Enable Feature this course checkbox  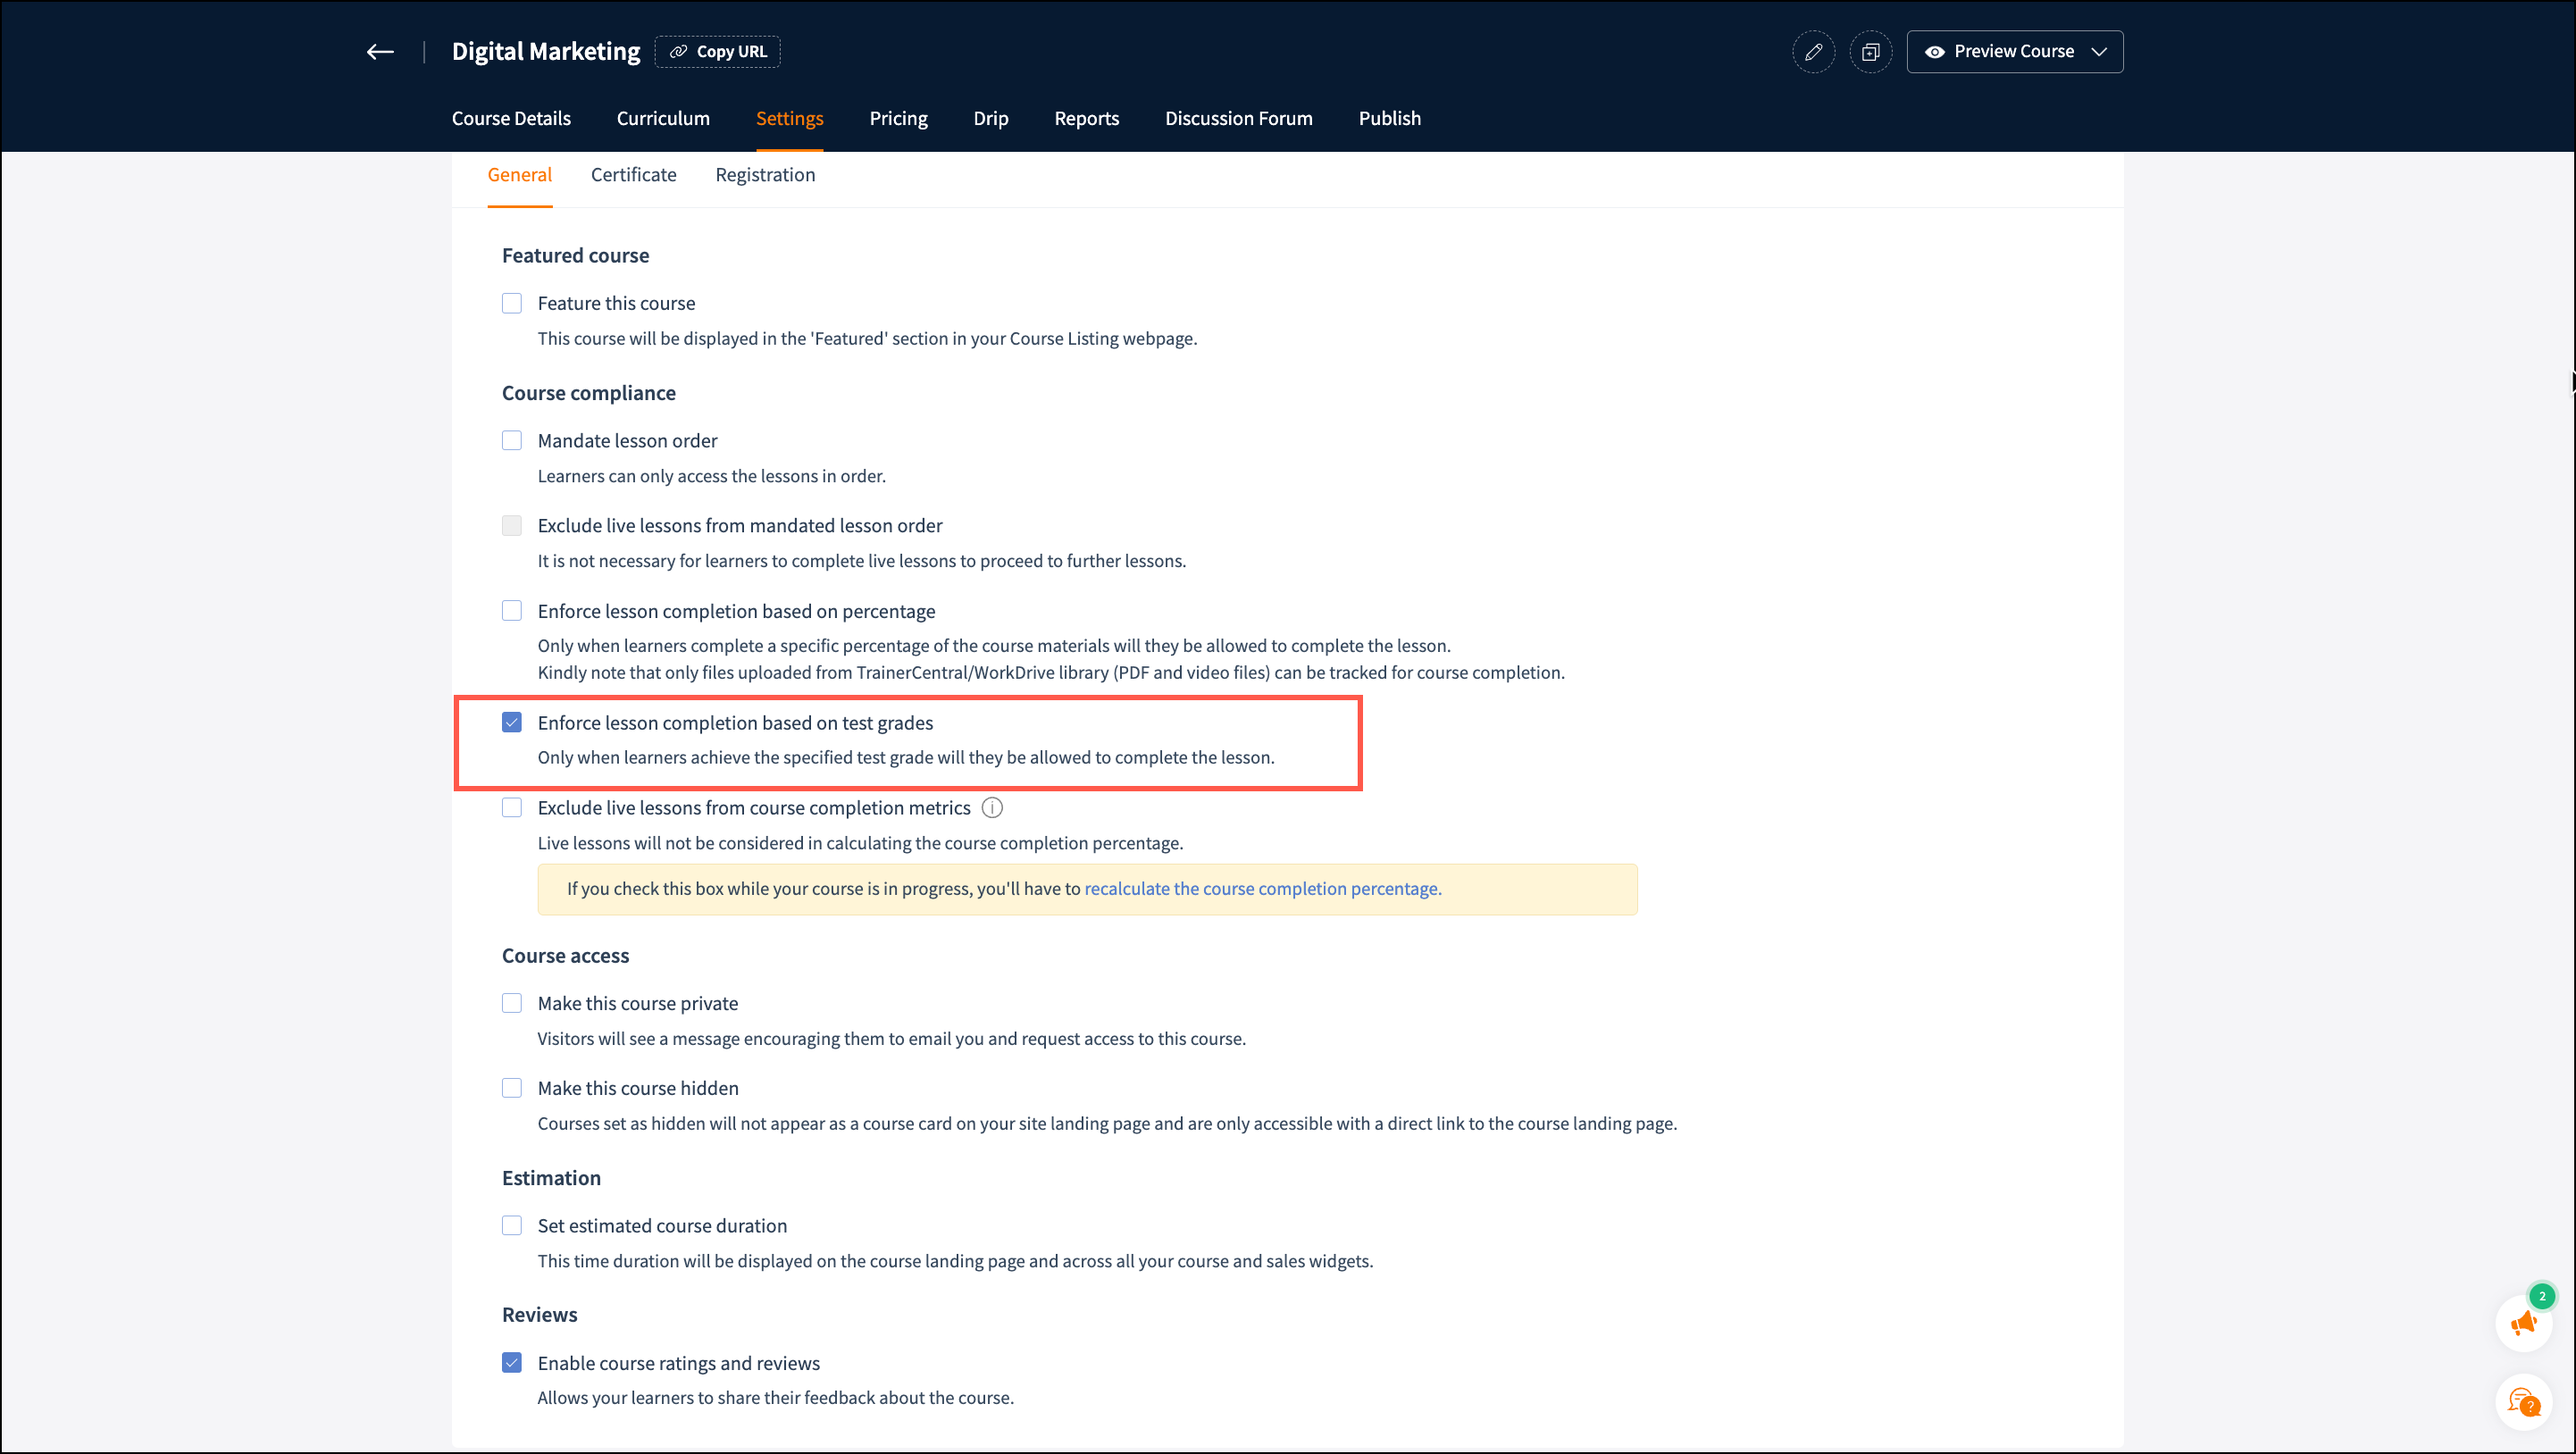pyautogui.click(x=512, y=303)
